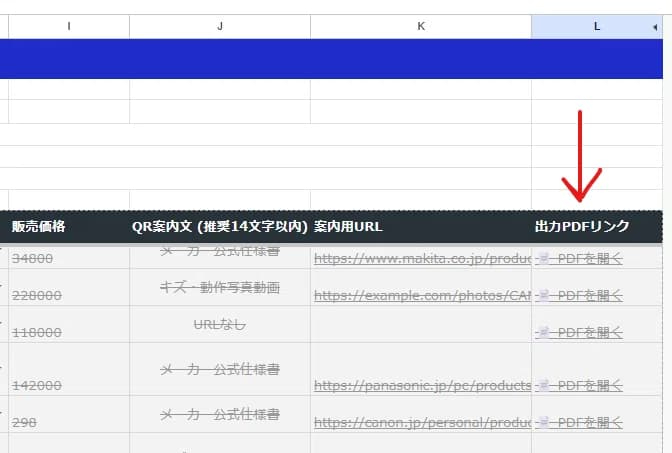The height and width of the screenshot is (453, 672).
Task: Open the example.com photos URL link
Action: click(422, 296)
